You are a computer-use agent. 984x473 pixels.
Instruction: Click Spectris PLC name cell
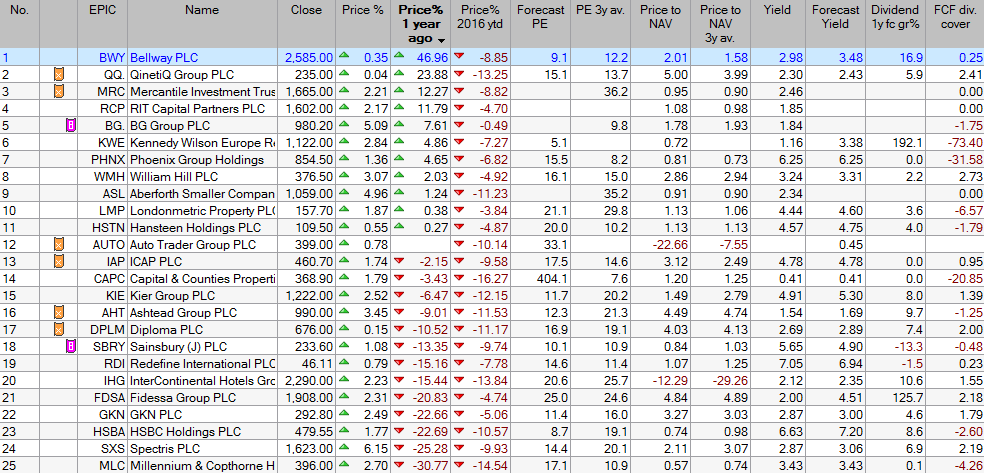click(x=164, y=449)
